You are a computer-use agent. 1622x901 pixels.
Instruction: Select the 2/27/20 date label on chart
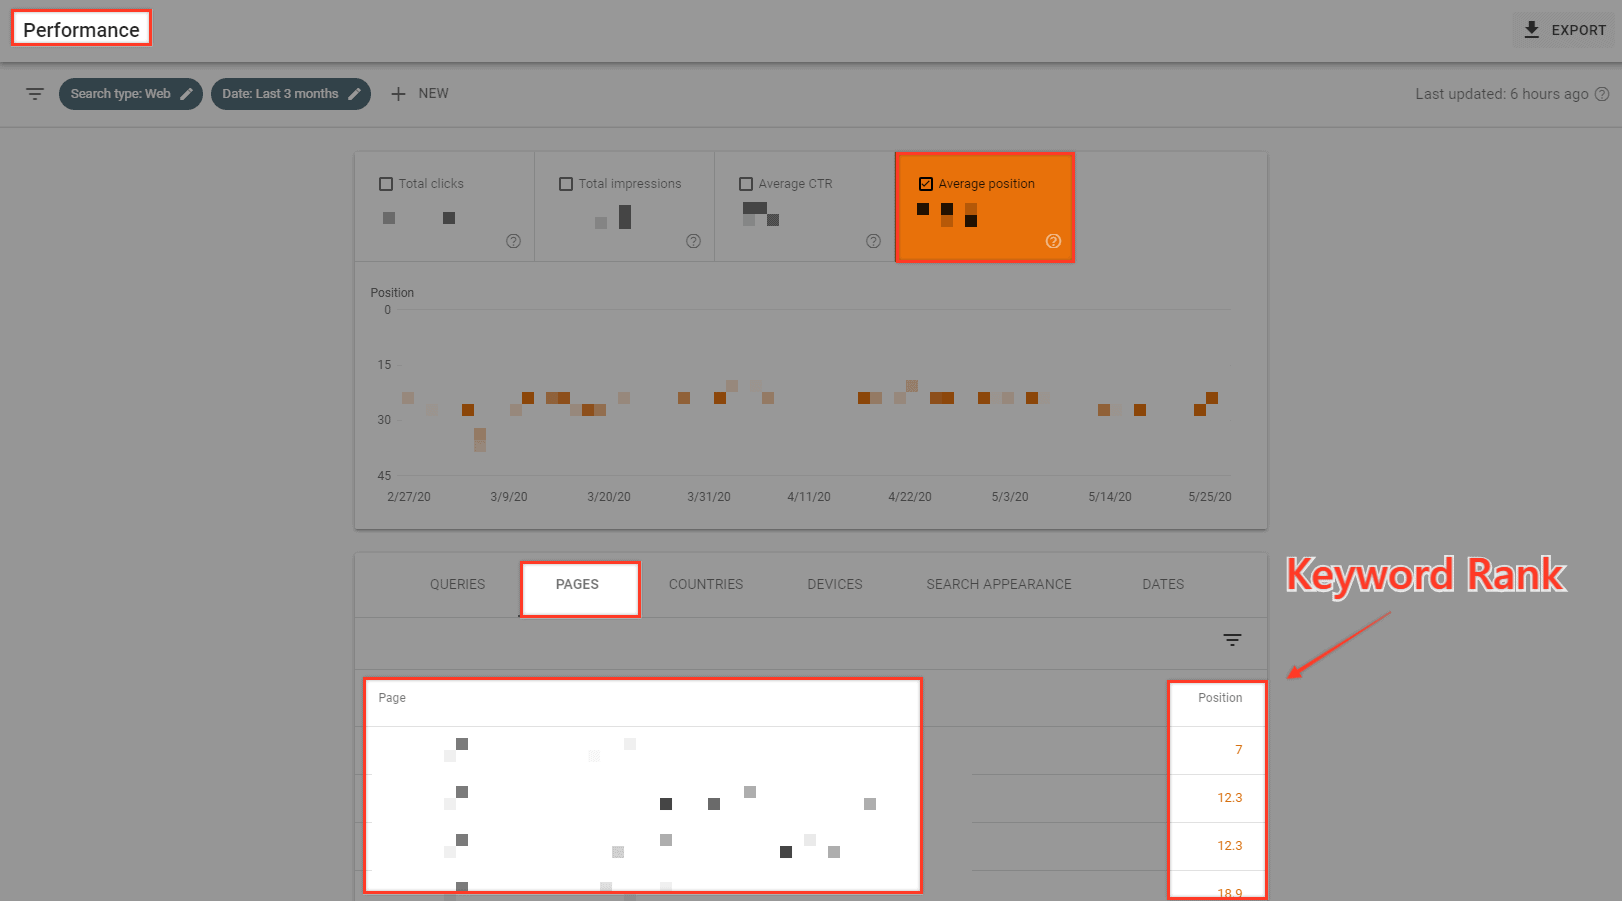tap(409, 497)
